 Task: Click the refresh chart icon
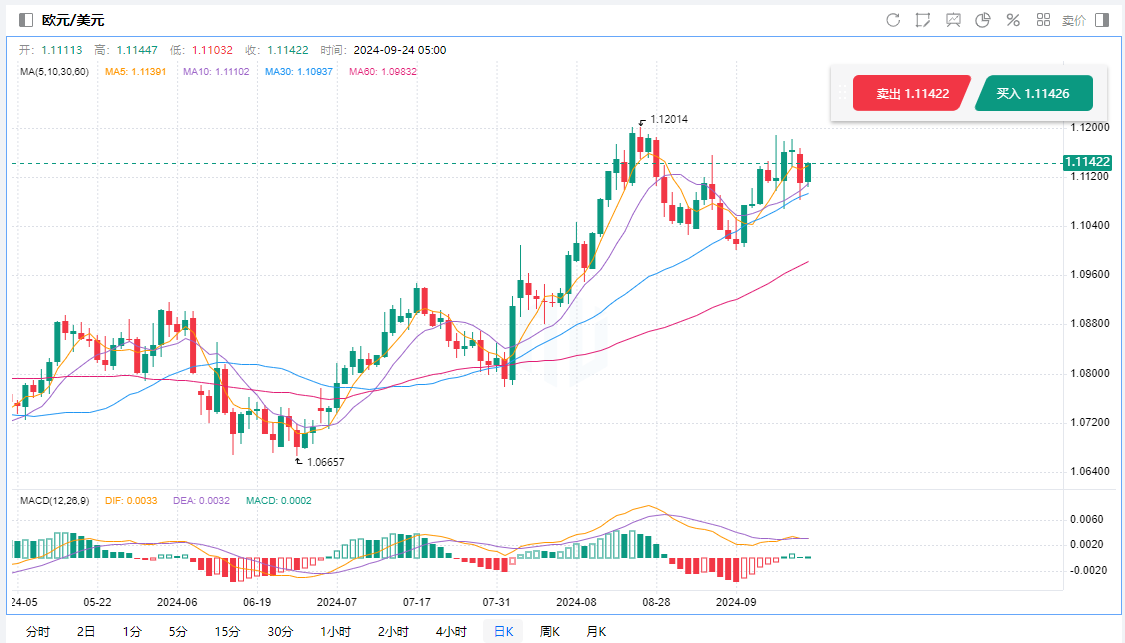click(x=893, y=20)
